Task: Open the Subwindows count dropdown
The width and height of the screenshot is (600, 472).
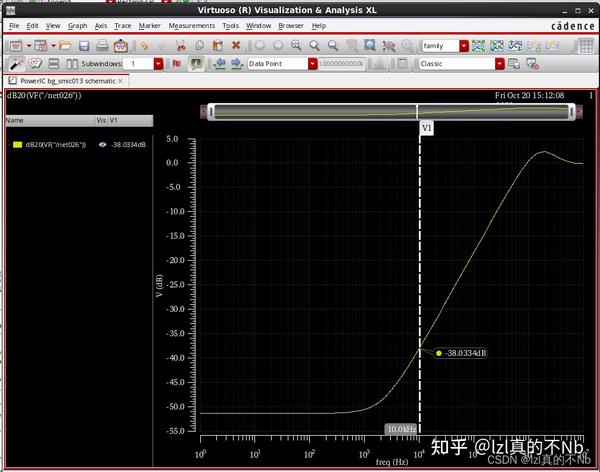Action: 158,64
